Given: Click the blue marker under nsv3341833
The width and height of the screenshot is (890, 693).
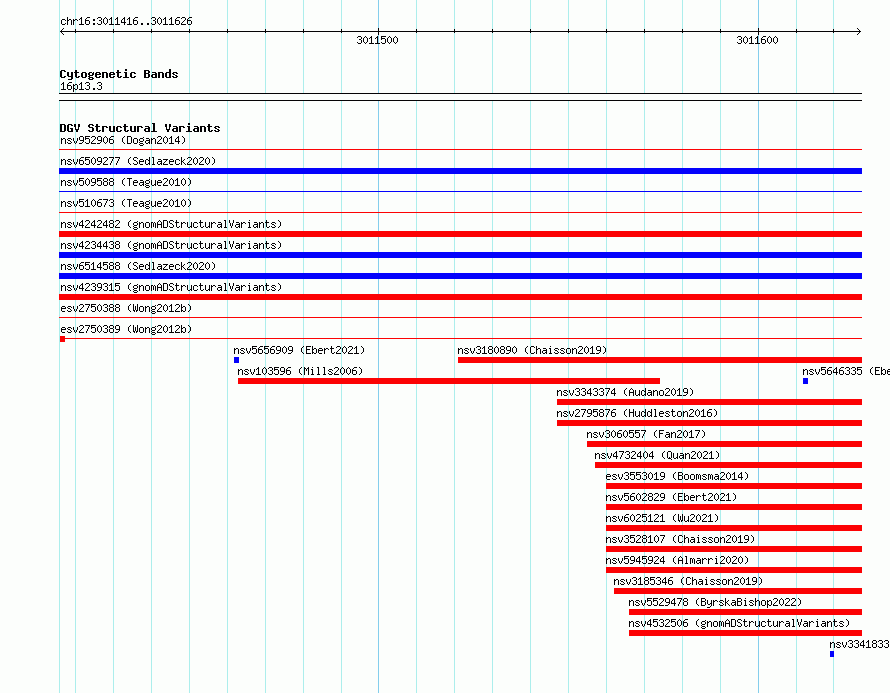Looking at the screenshot, I should (832, 654).
